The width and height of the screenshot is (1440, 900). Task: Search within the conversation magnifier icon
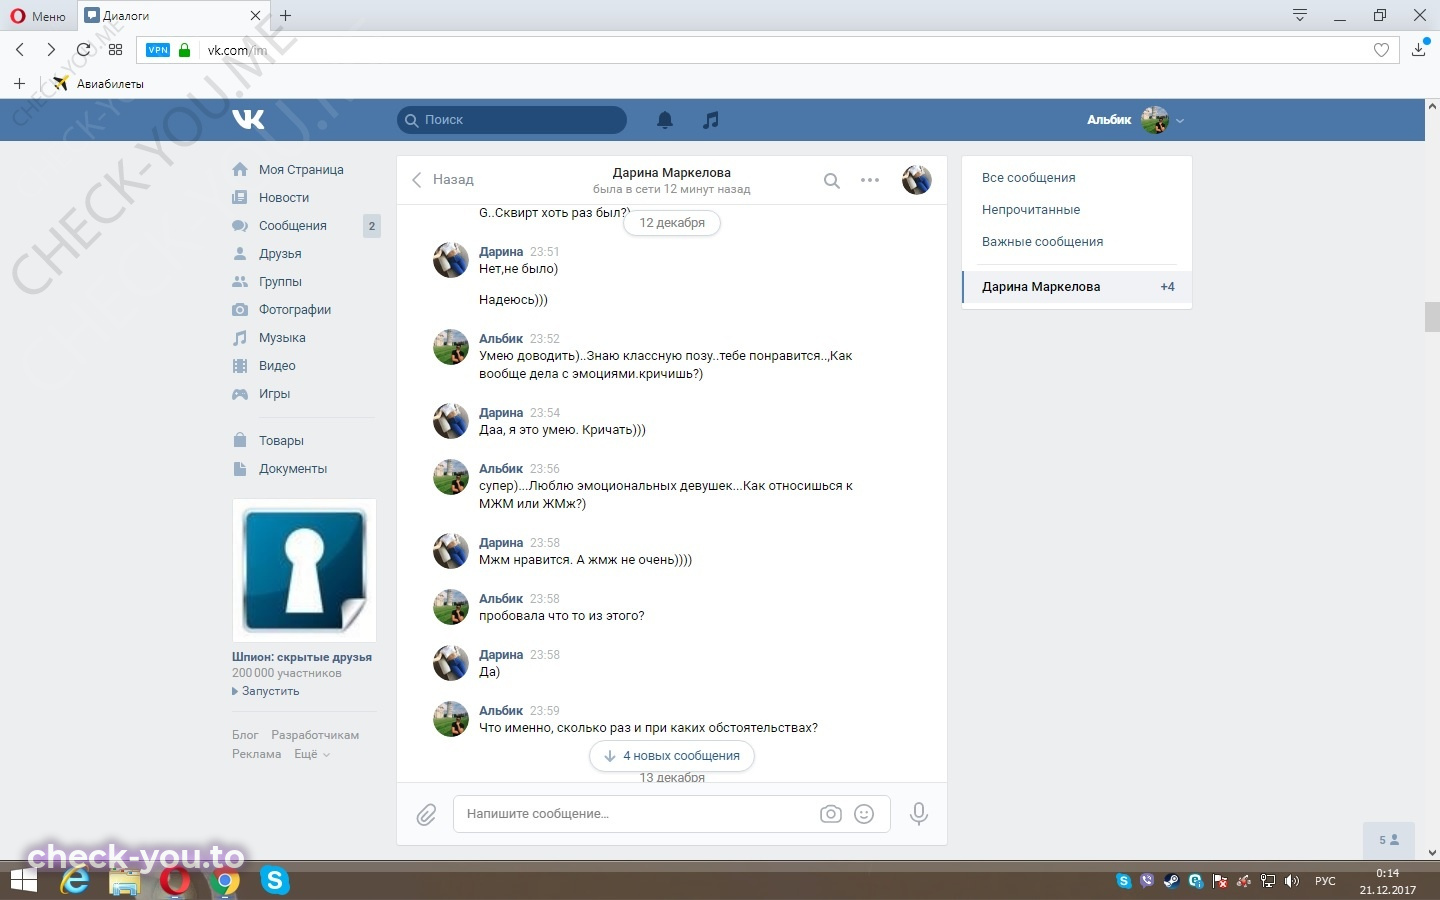831,181
